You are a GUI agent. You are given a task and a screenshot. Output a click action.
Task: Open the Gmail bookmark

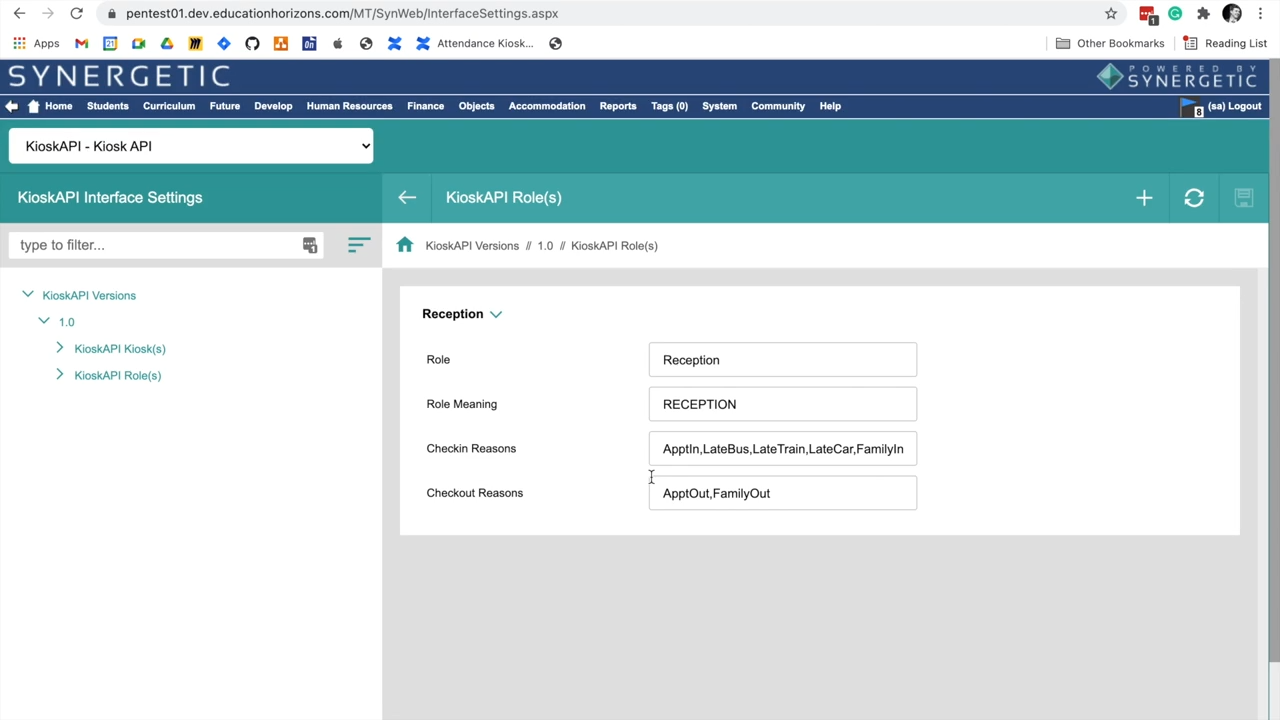coord(82,44)
